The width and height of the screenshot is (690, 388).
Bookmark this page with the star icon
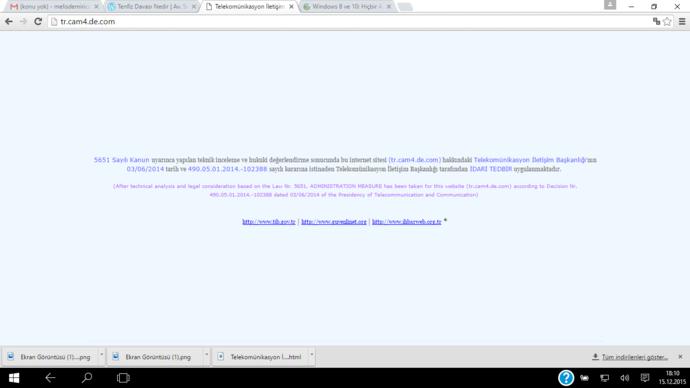point(667,22)
